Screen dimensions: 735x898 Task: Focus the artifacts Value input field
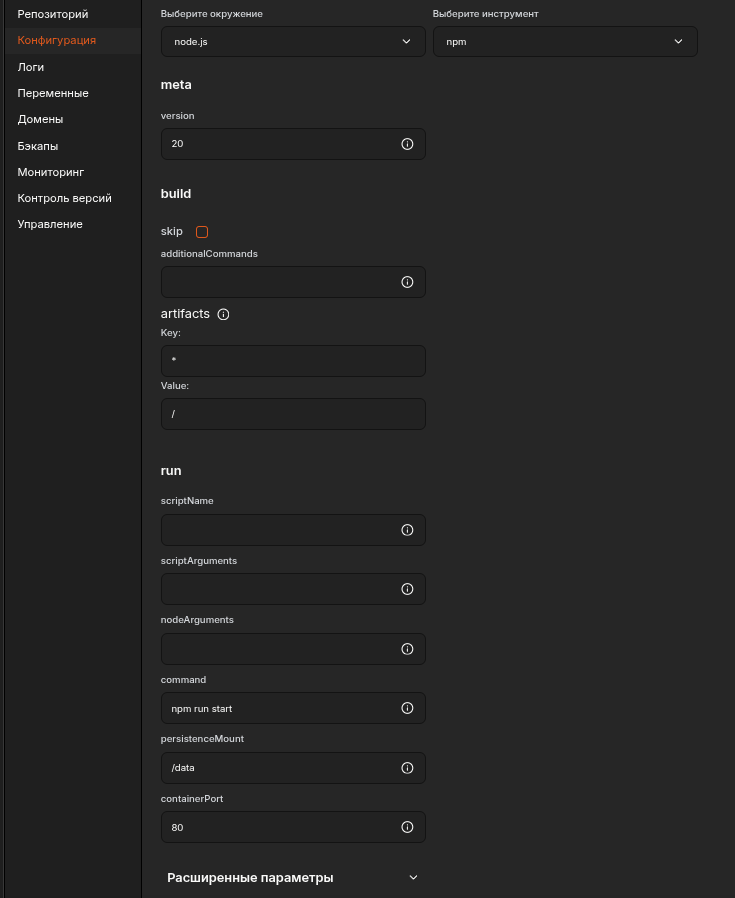point(293,414)
